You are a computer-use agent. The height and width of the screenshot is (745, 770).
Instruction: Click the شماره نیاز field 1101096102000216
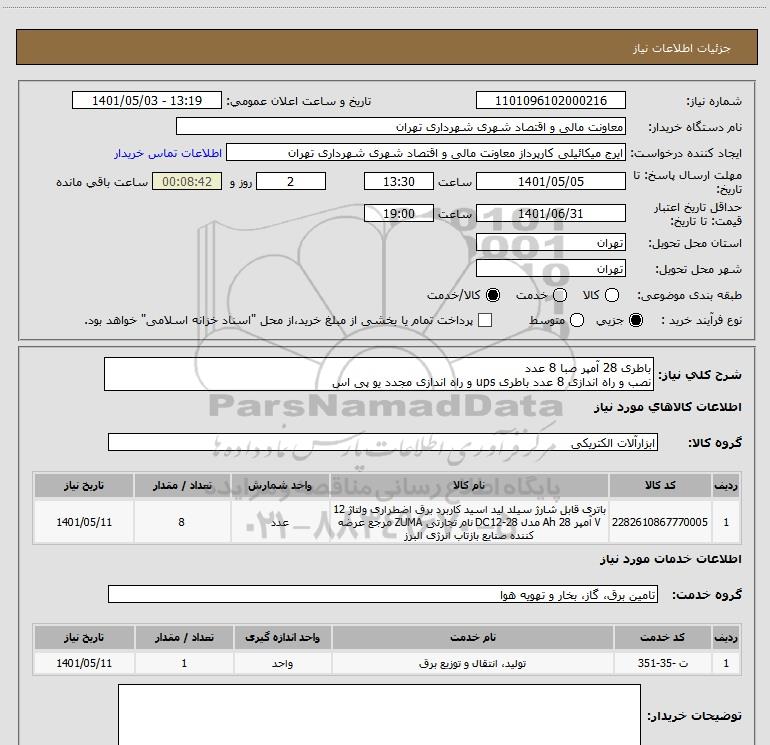tap(550, 100)
